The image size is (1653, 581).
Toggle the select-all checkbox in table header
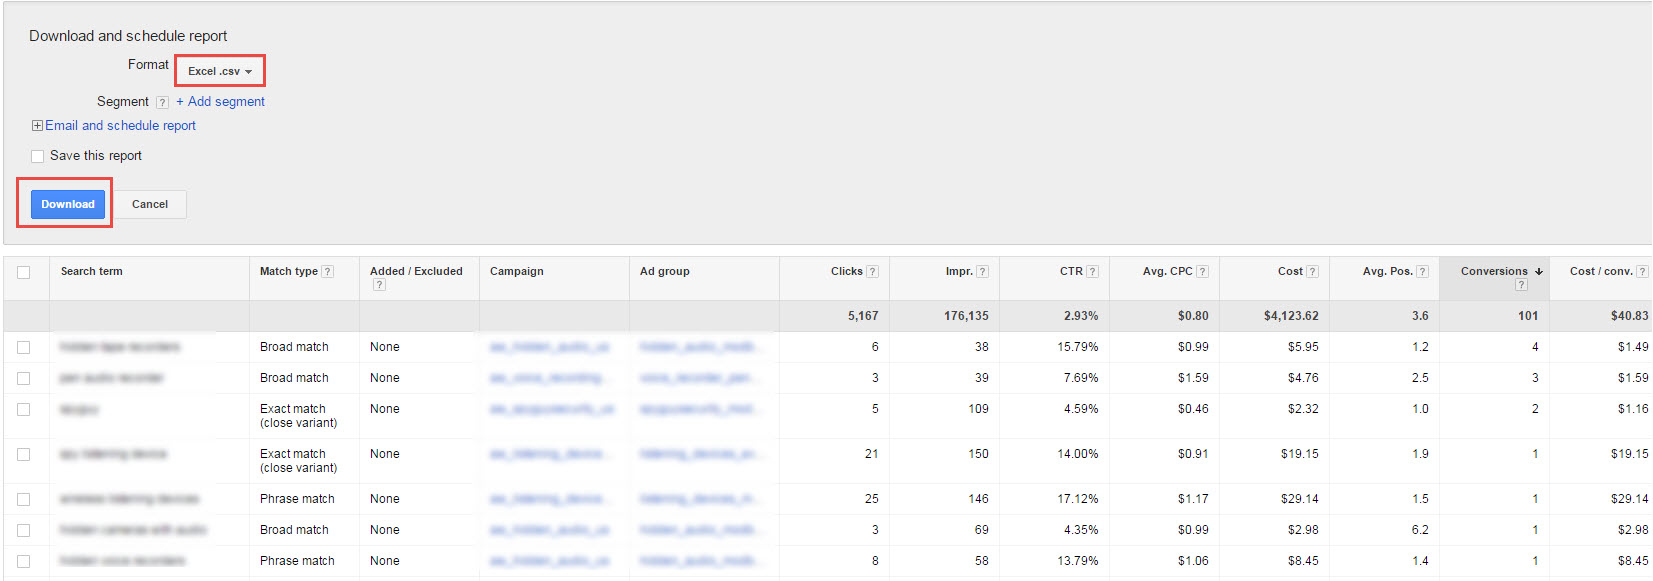[x=24, y=272]
